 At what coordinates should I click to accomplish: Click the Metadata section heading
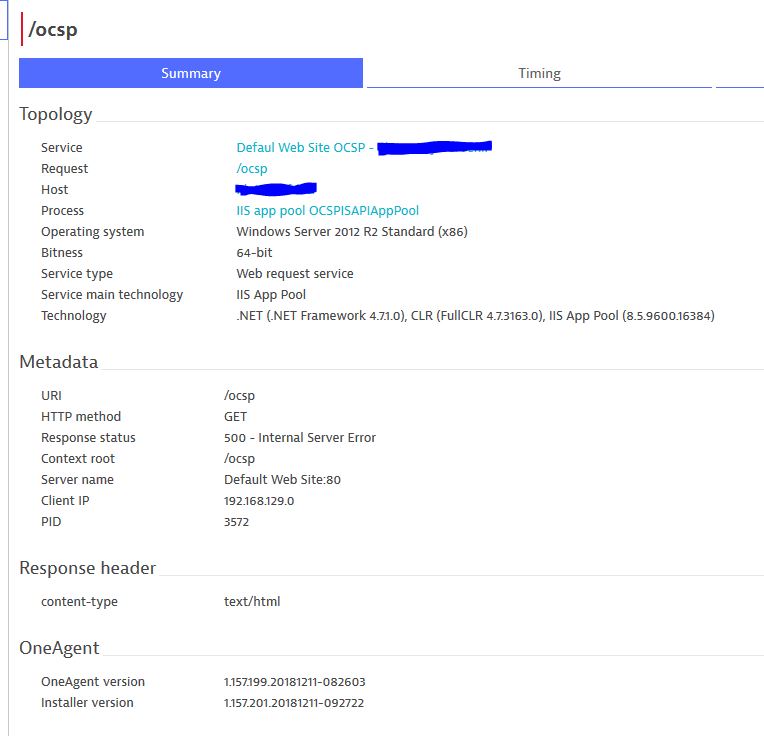(59, 362)
